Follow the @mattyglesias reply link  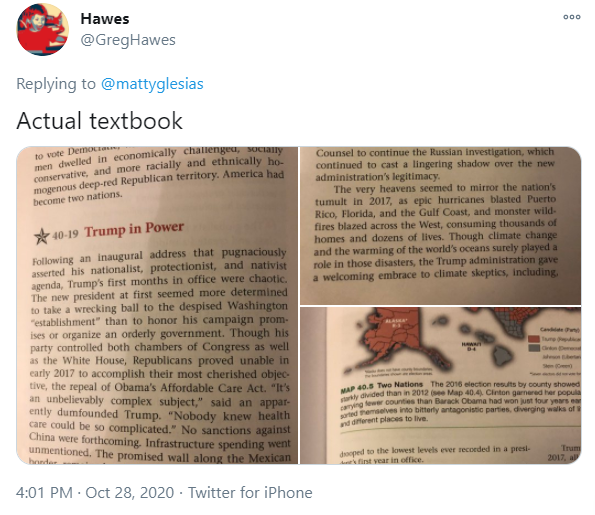click(152, 83)
